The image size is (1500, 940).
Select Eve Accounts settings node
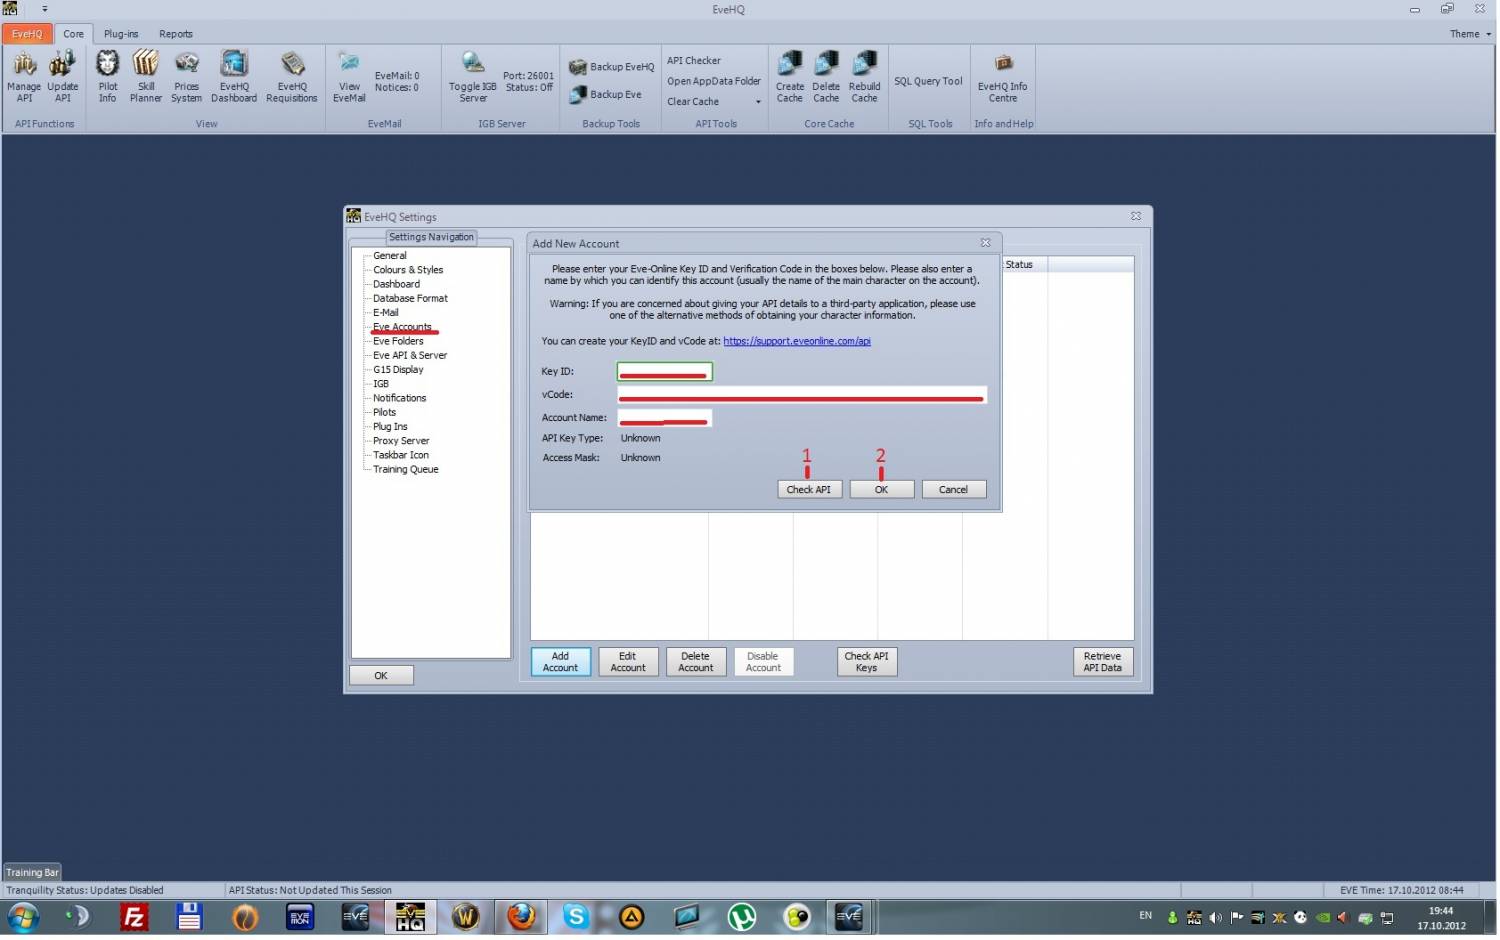click(402, 327)
